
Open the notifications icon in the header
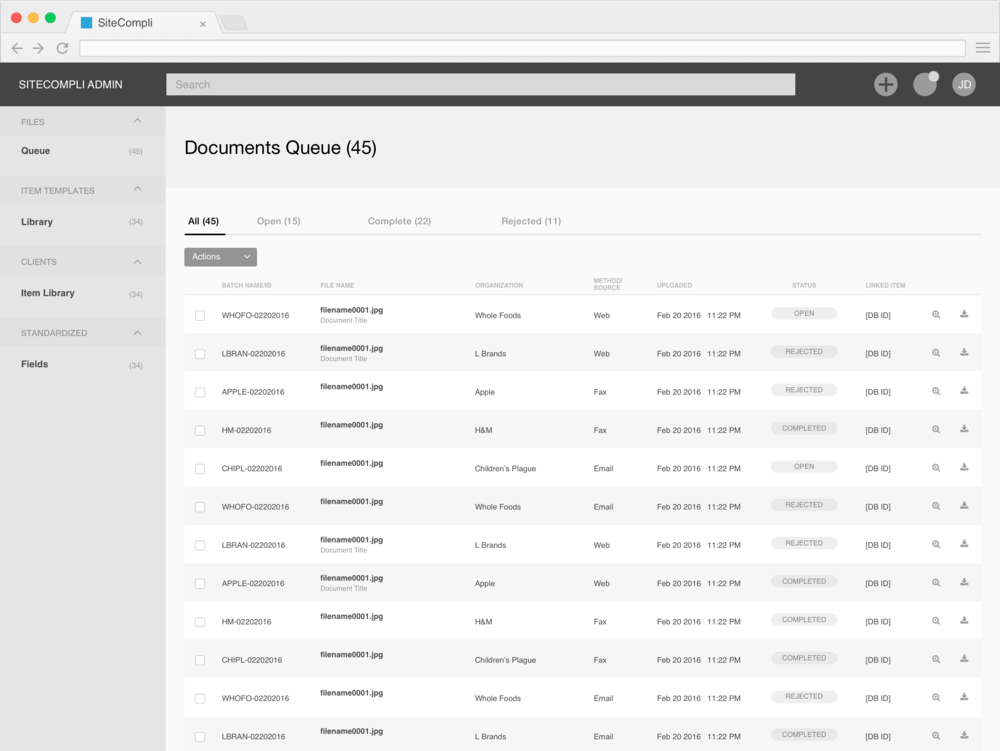[922, 84]
